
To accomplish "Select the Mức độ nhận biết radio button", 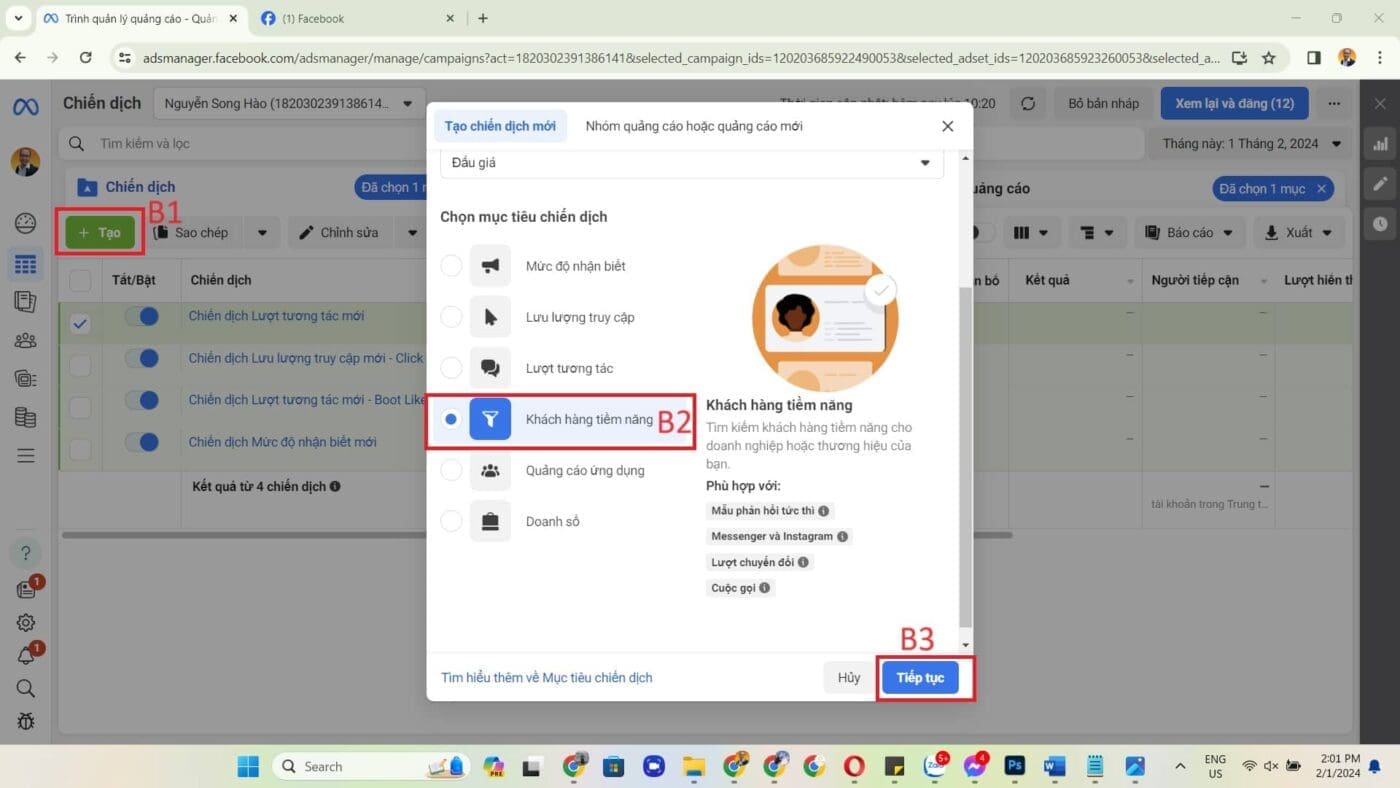I will [452, 266].
